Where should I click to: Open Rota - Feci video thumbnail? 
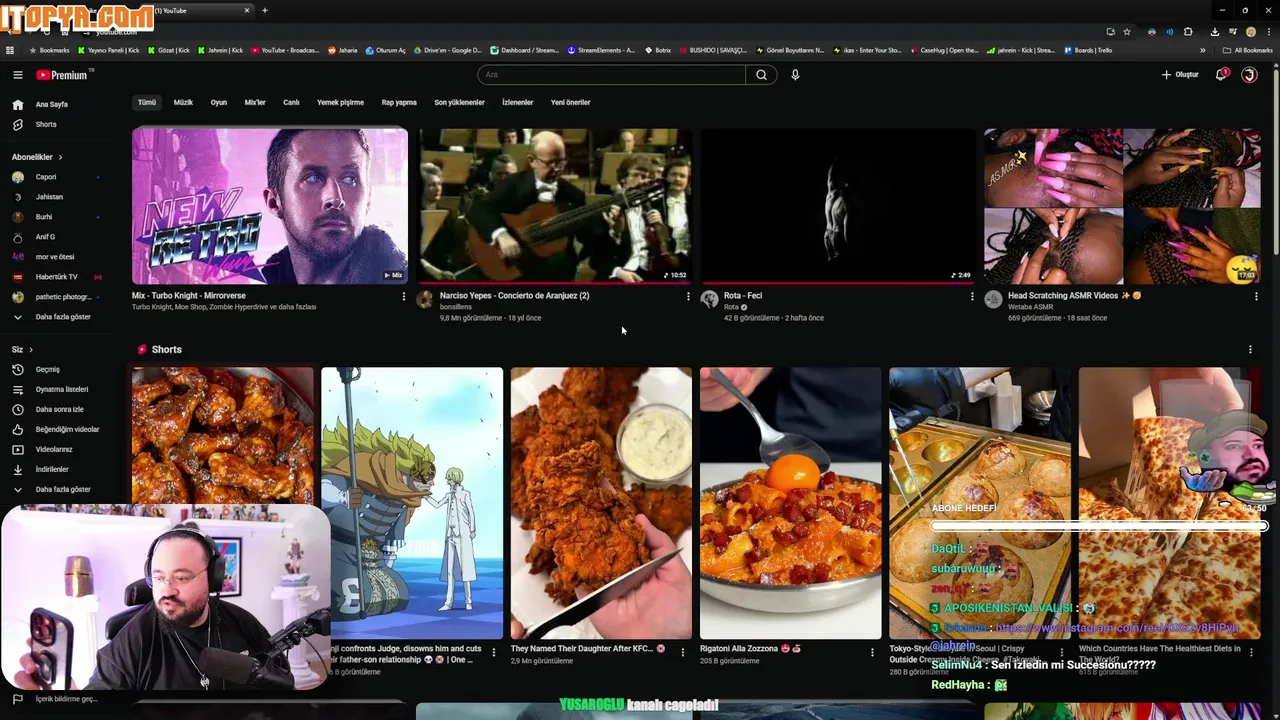coord(838,205)
